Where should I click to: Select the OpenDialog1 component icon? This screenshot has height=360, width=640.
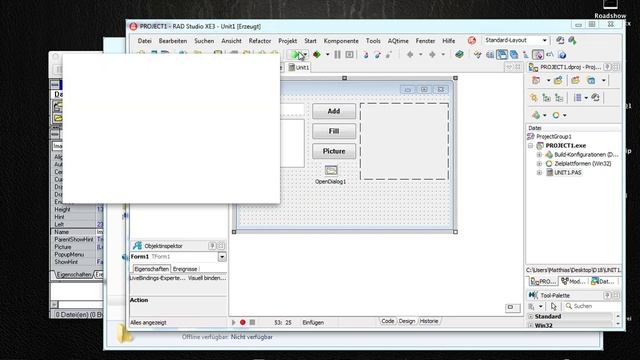(331, 170)
